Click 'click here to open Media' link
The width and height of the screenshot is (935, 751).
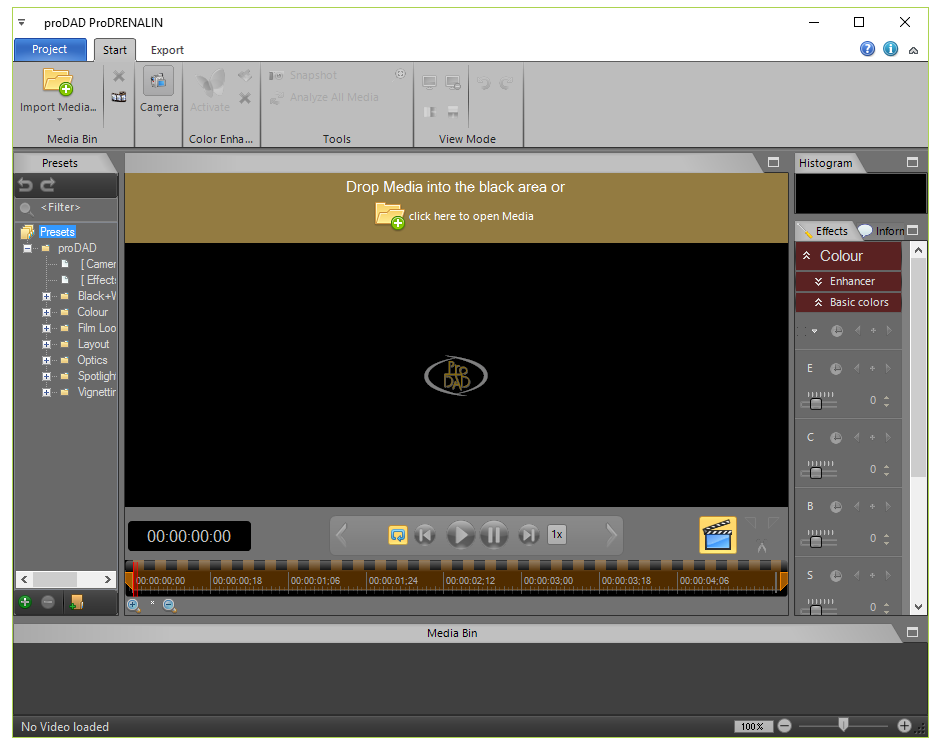pos(471,217)
